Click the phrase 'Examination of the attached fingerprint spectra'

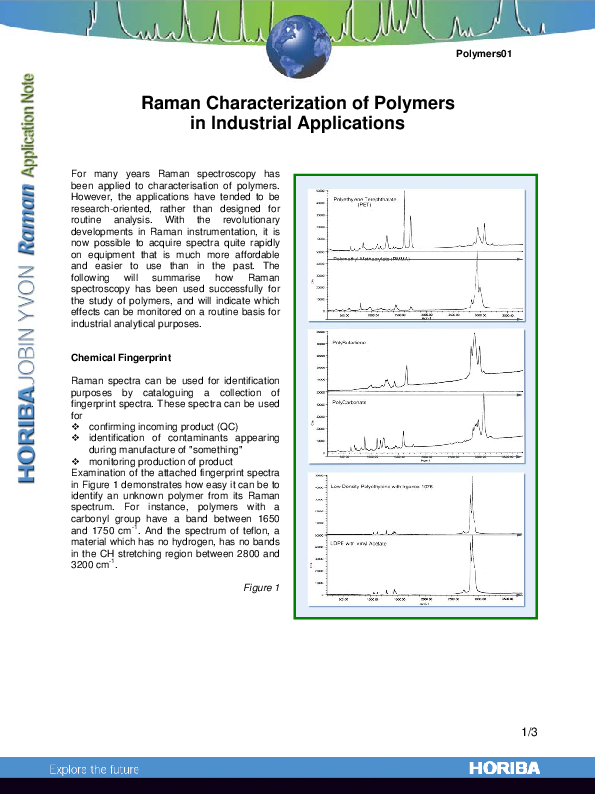[x=175, y=472]
